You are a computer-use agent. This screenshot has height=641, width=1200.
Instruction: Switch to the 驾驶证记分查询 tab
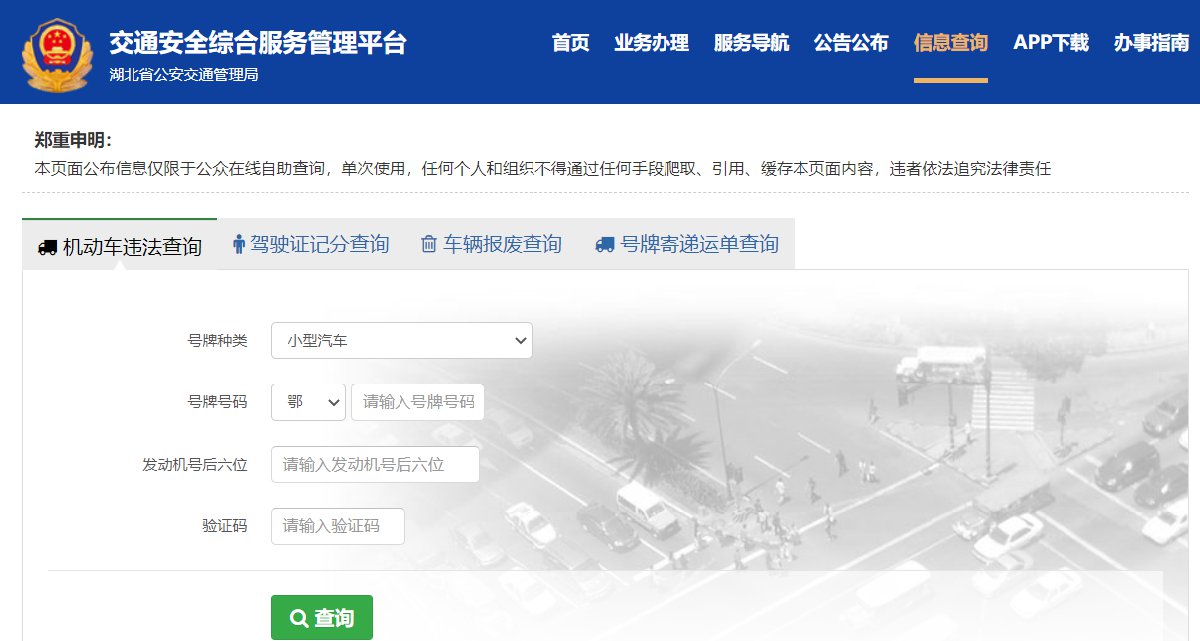point(310,244)
